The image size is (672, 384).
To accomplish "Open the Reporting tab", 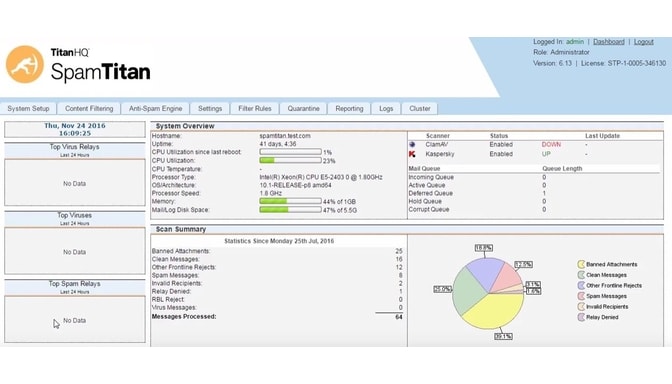I will coord(349,108).
